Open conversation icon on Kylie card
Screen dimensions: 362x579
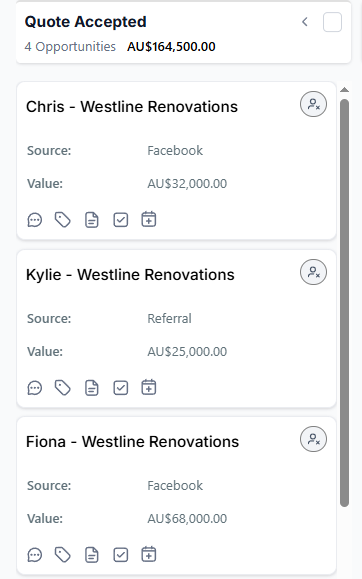coord(35,388)
